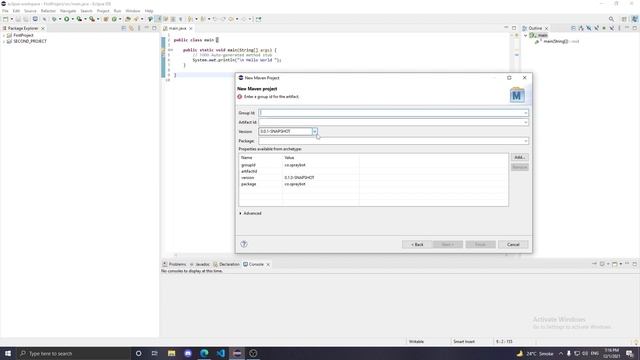Click the Cancel button in Maven dialog

[513, 244]
